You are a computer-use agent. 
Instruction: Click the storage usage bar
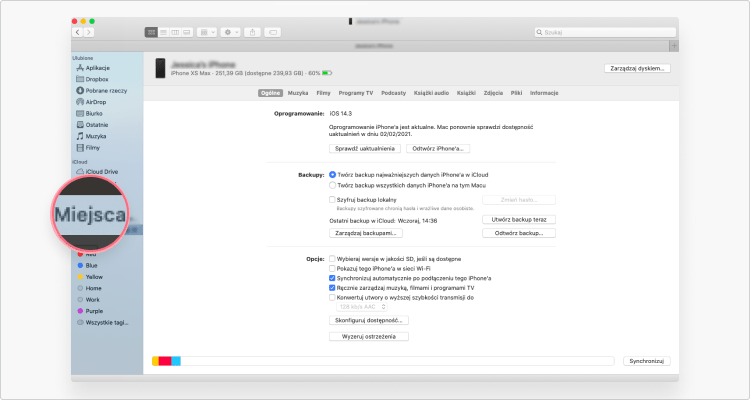point(383,361)
